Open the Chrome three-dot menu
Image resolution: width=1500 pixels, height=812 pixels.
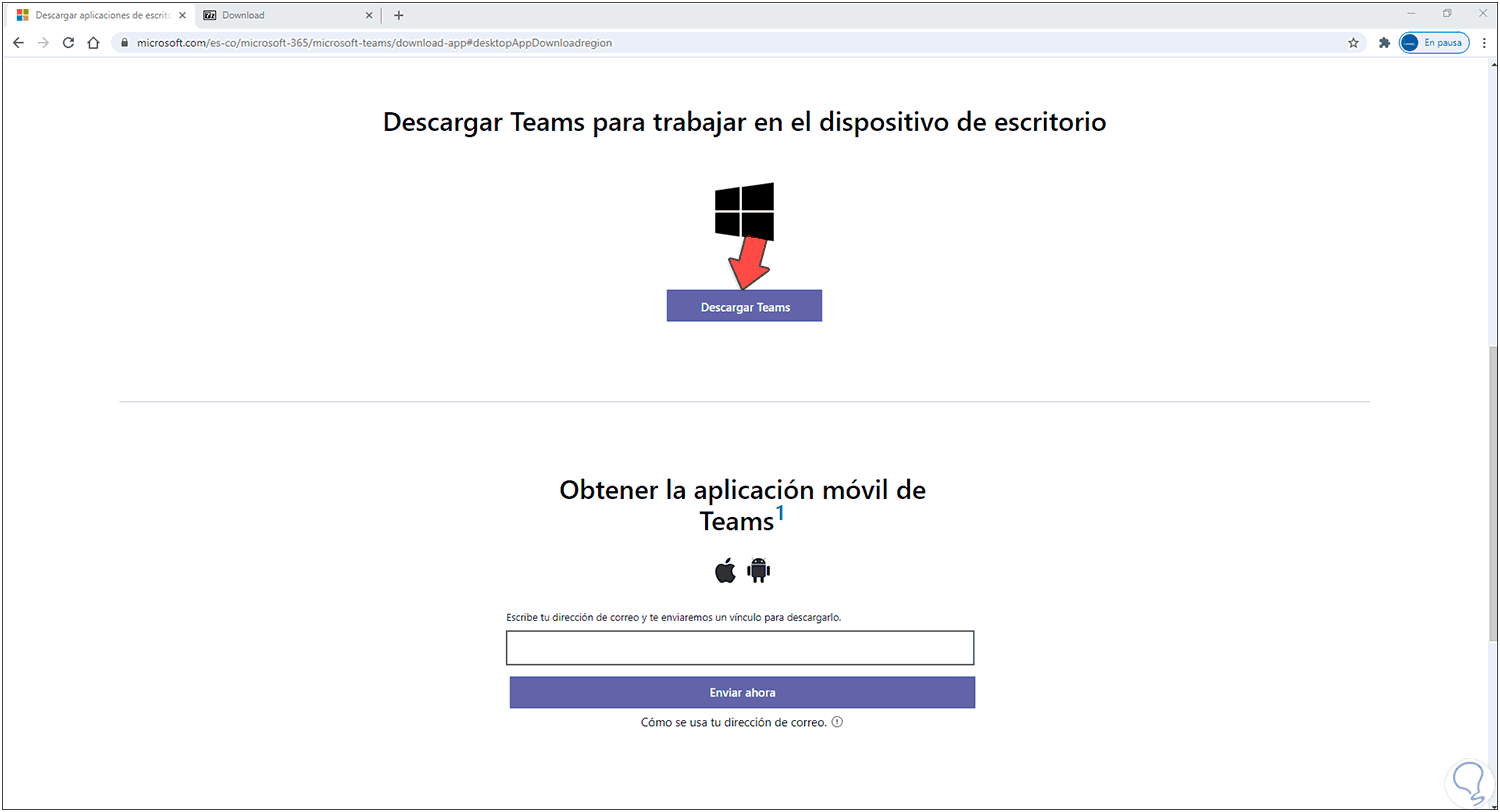[x=1483, y=43]
